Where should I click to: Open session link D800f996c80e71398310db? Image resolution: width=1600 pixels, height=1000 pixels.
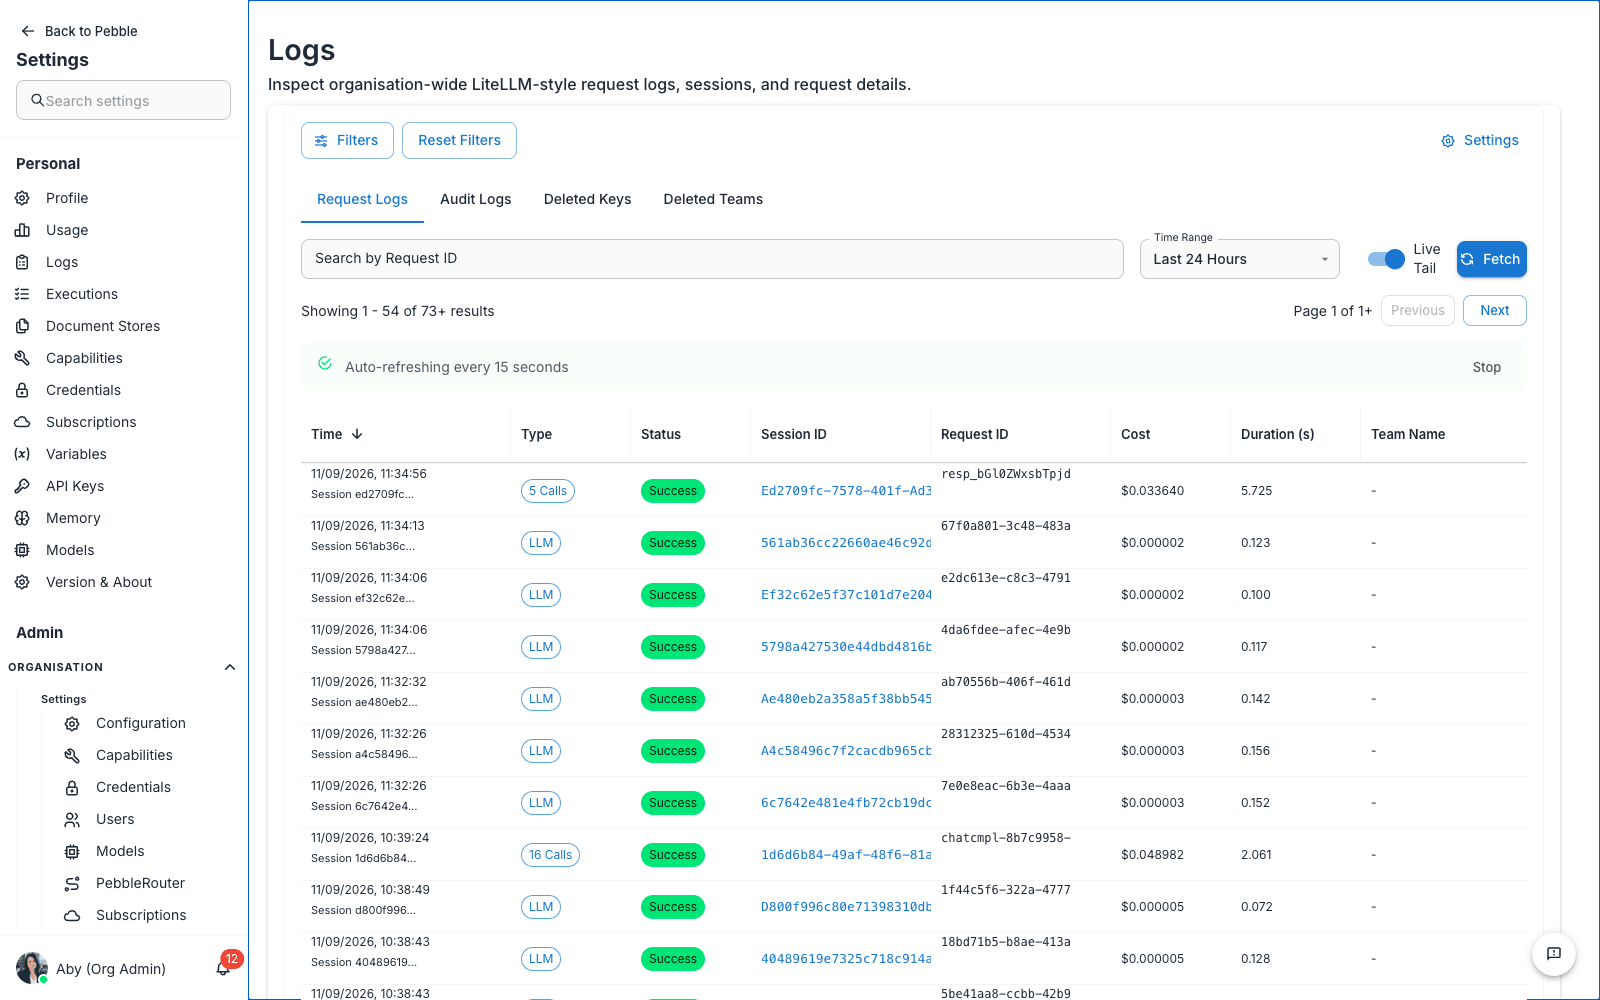(x=846, y=907)
